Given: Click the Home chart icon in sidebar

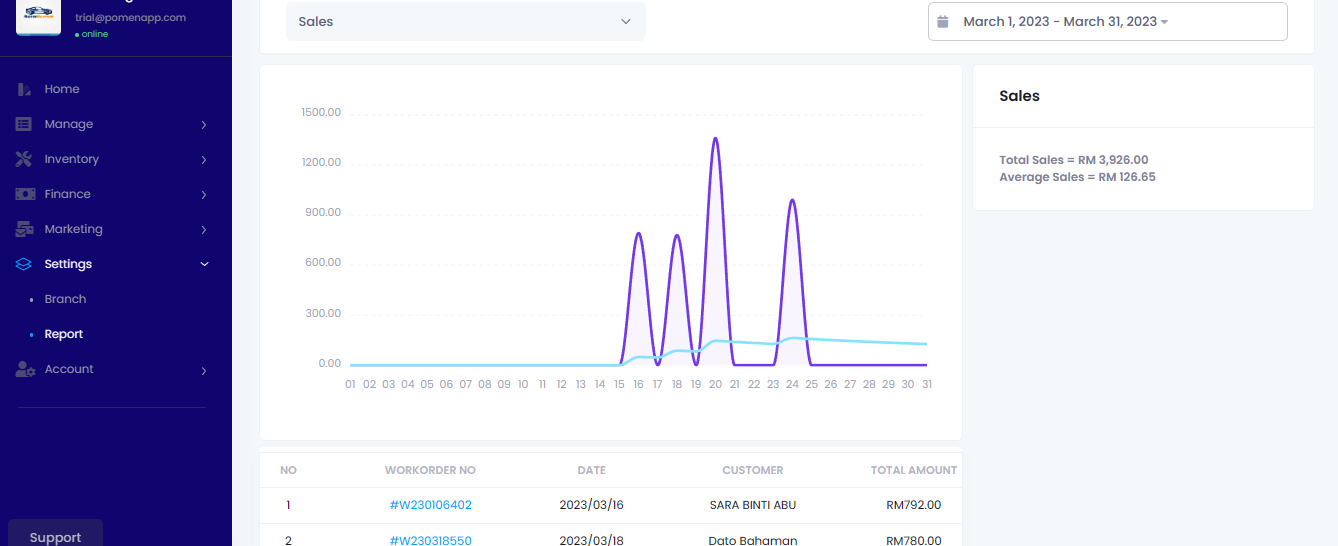Looking at the screenshot, I should tap(24, 89).
